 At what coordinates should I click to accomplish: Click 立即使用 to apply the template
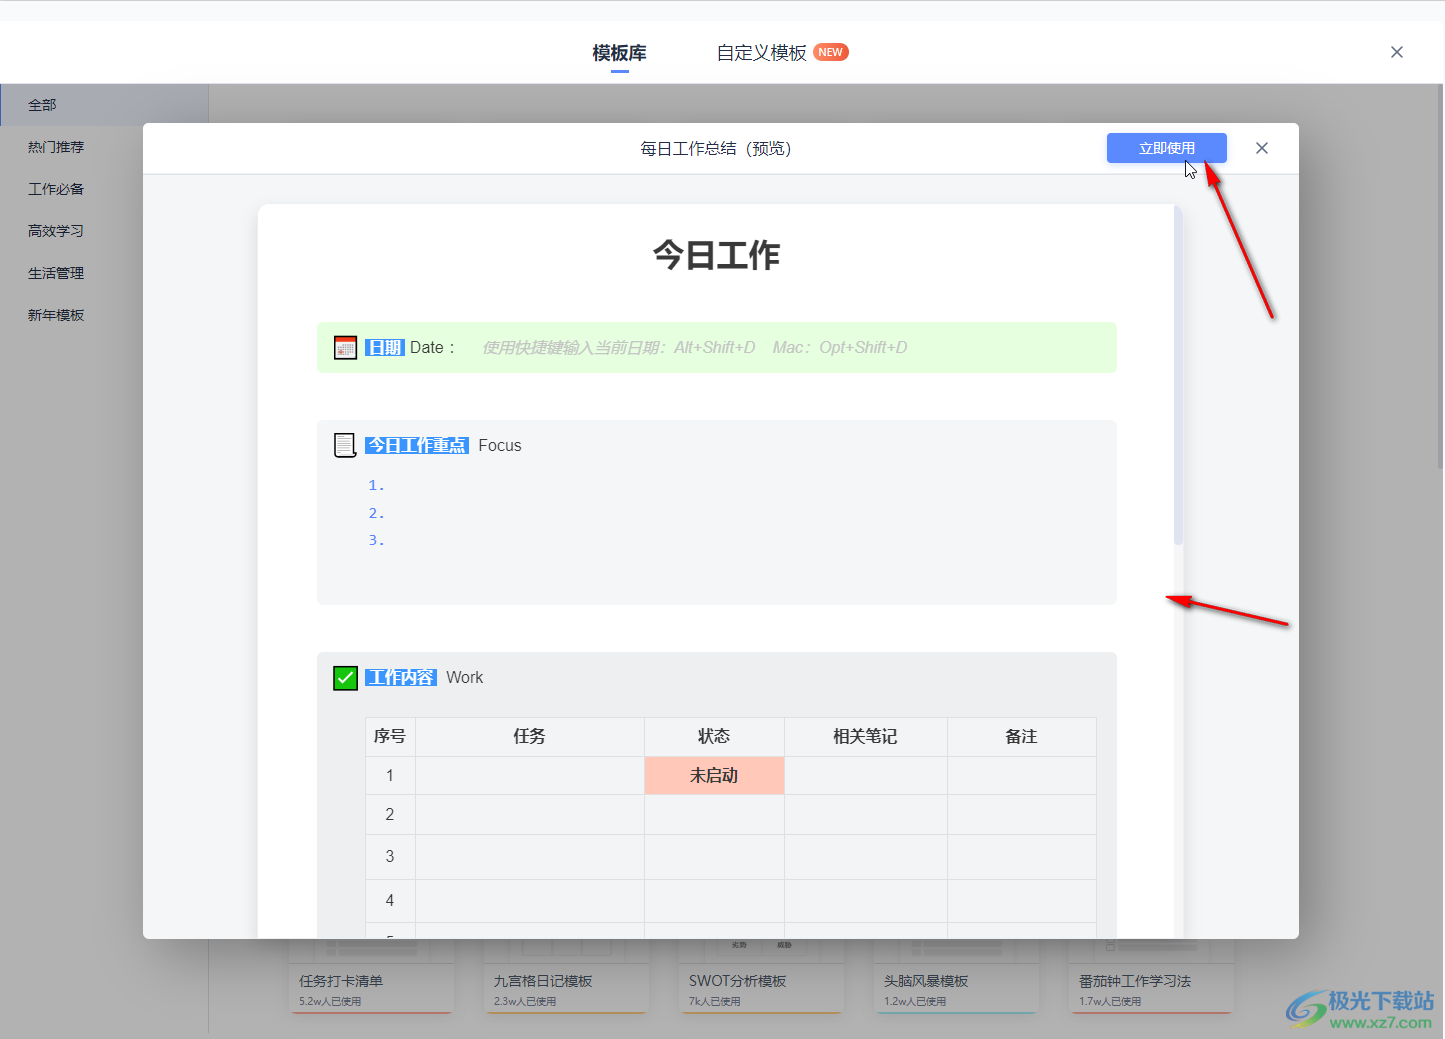tap(1167, 148)
